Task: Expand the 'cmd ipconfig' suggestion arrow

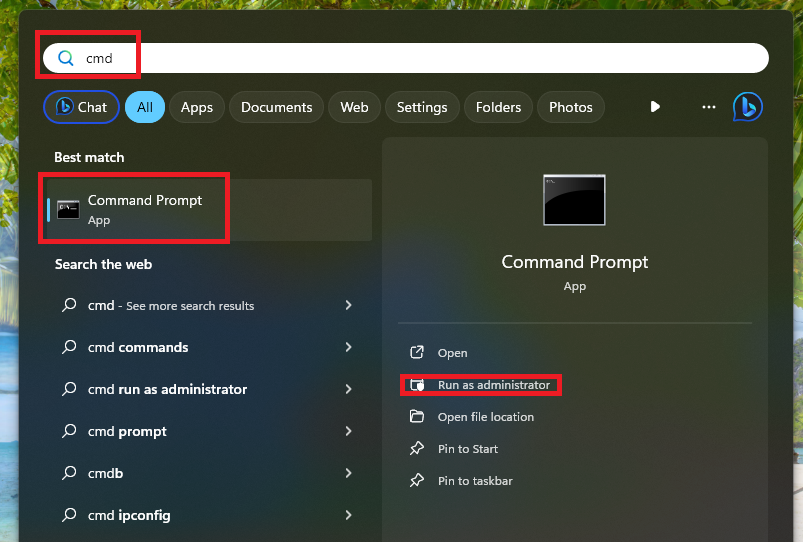Action: tap(348, 515)
